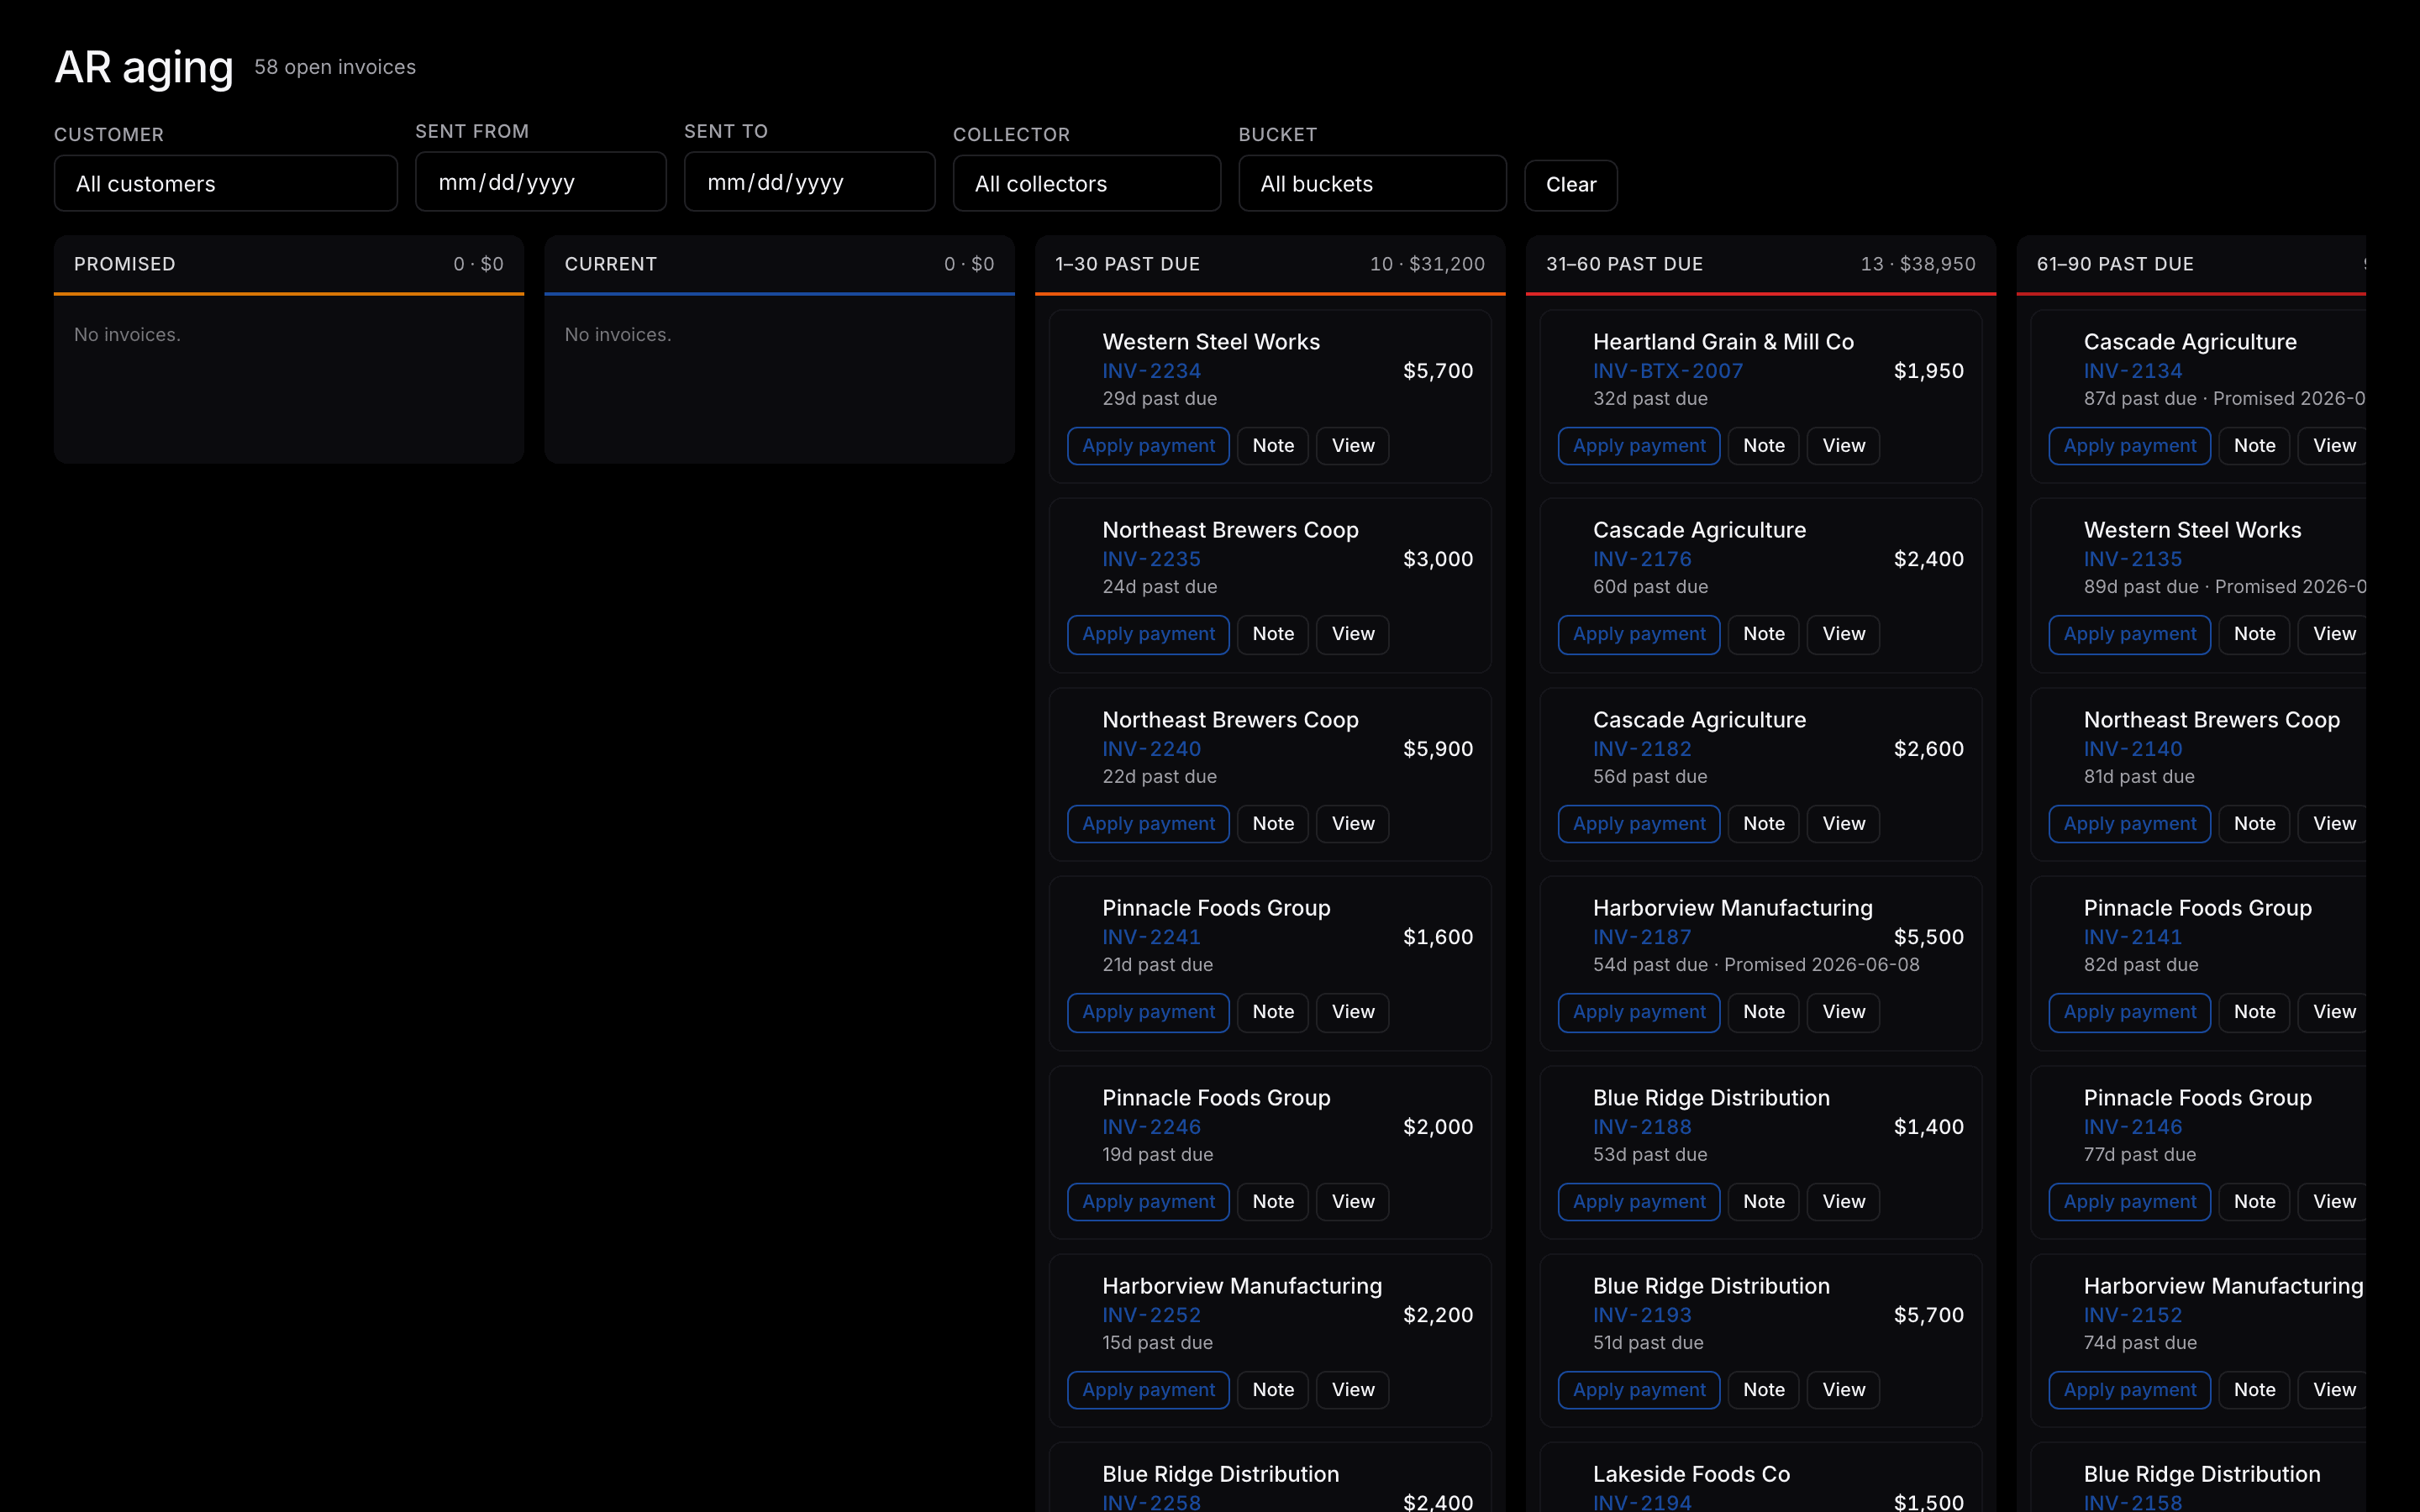The image size is (2420, 1512).
Task: Apply payment to Western Steel Works INV-2135
Action: 2129,634
